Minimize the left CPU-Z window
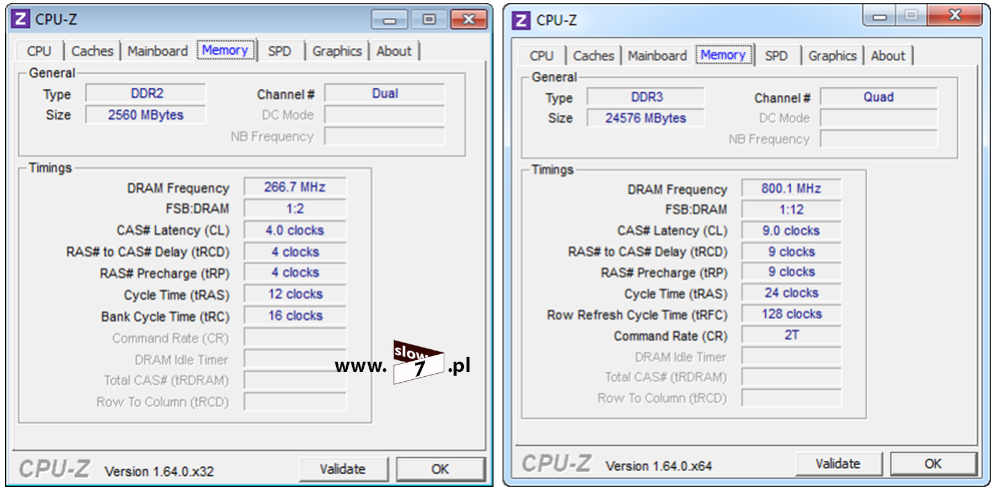This screenshot has width=994, height=491. pos(390,20)
